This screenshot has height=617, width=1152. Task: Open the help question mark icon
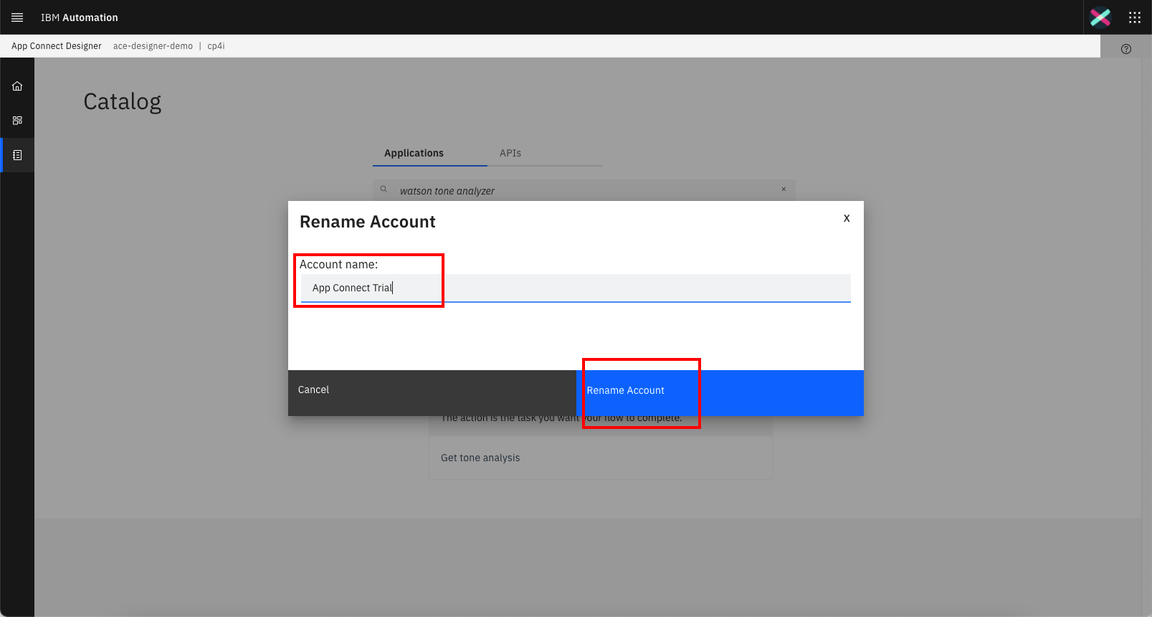pyautogui.click(x=1126, y=48)
